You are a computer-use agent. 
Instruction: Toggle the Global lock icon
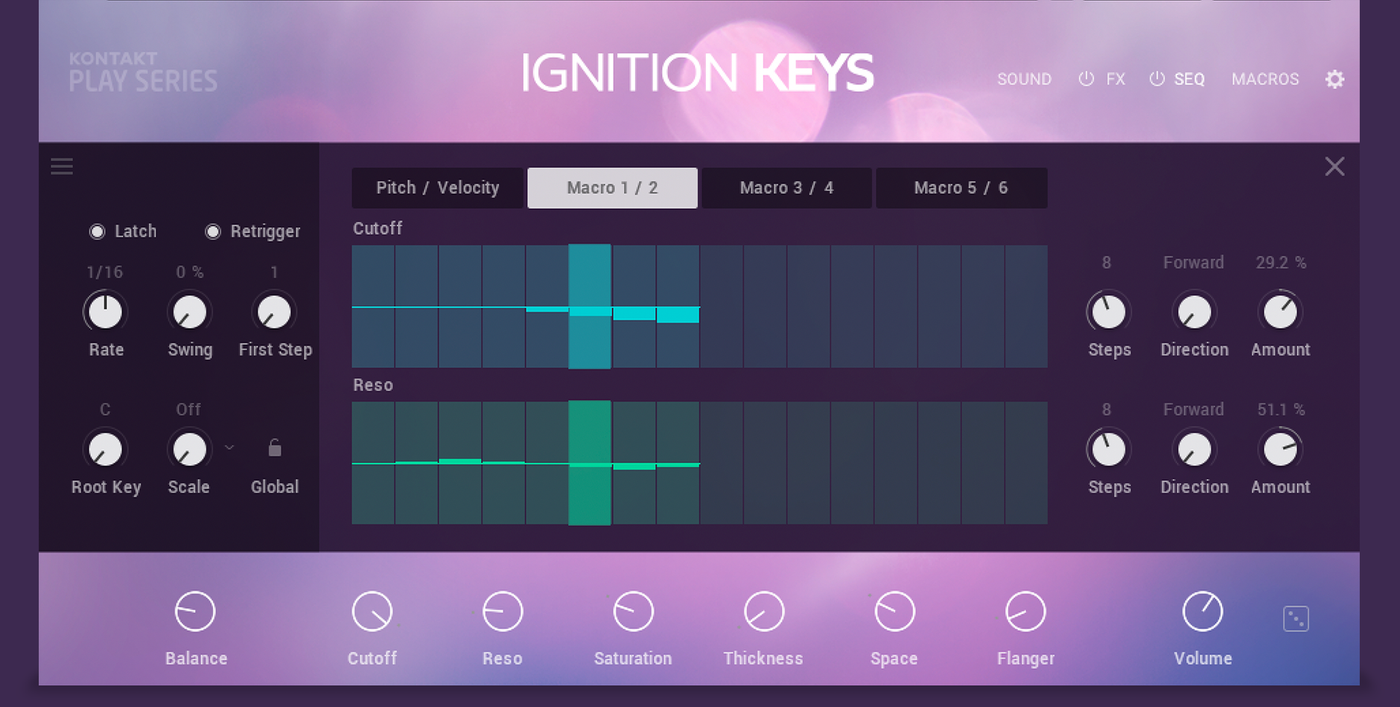[x=275, y=448]
